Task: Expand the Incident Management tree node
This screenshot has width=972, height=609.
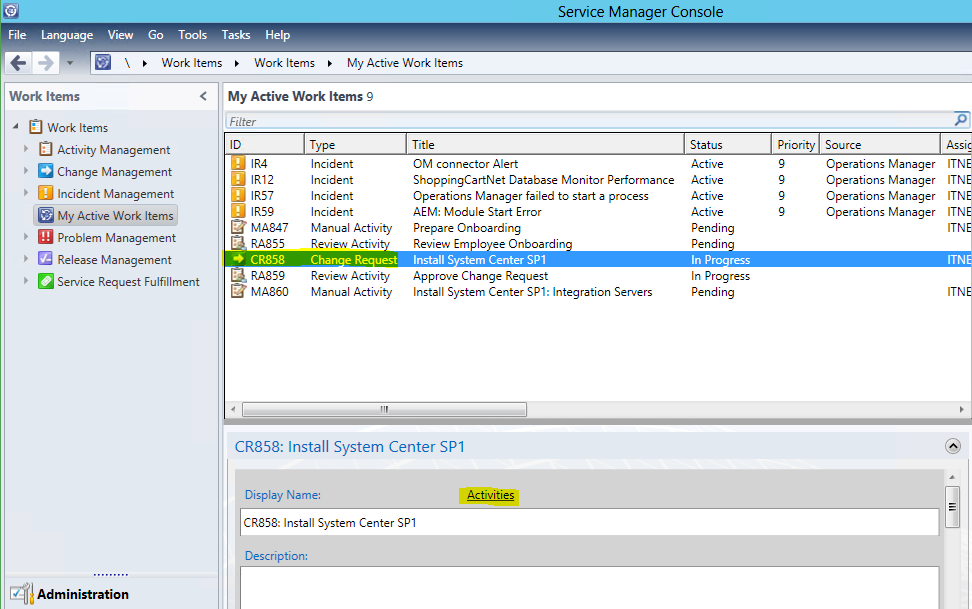Action: coord(27,194)
